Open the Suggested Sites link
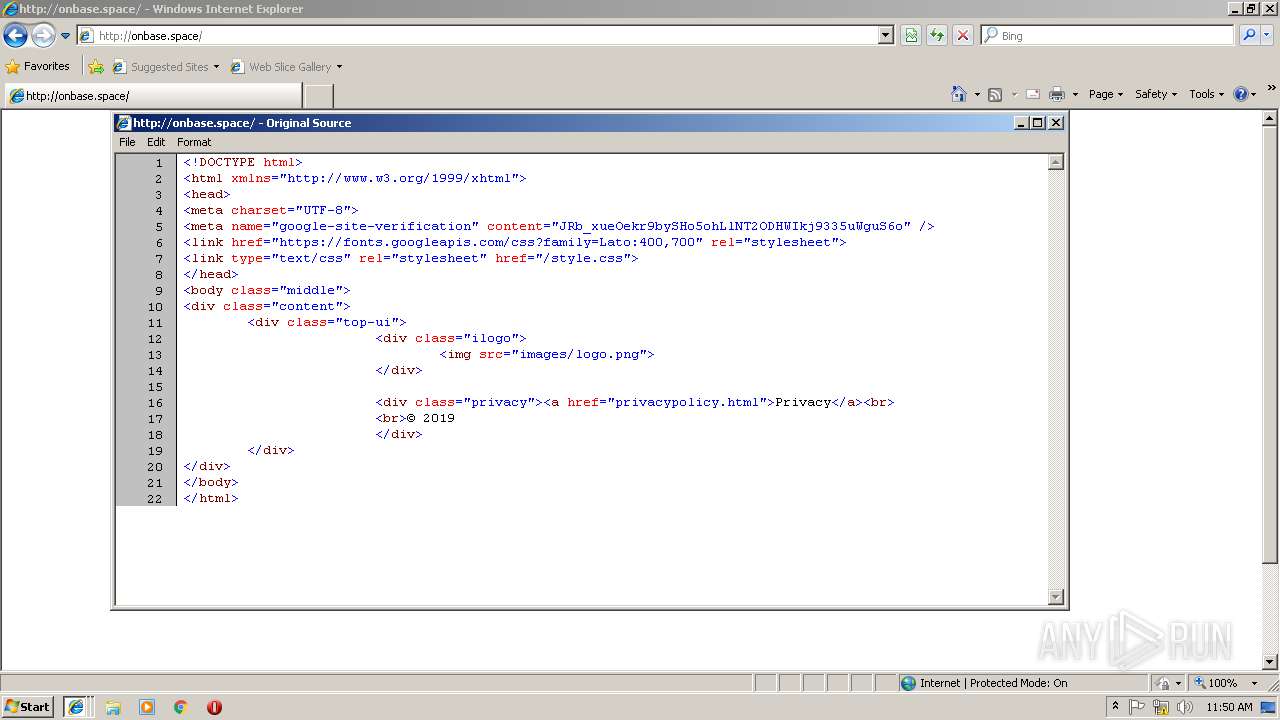The width and height of the screenshot is (1280, 720). [x=165, y=67]
